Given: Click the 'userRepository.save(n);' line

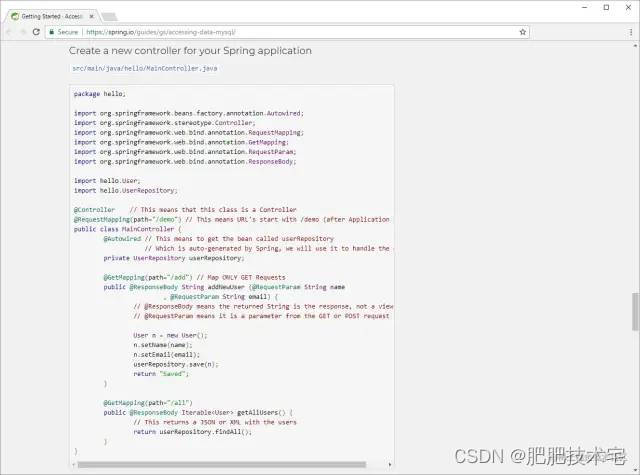Looking at the screenshot, I should point(176,364).
